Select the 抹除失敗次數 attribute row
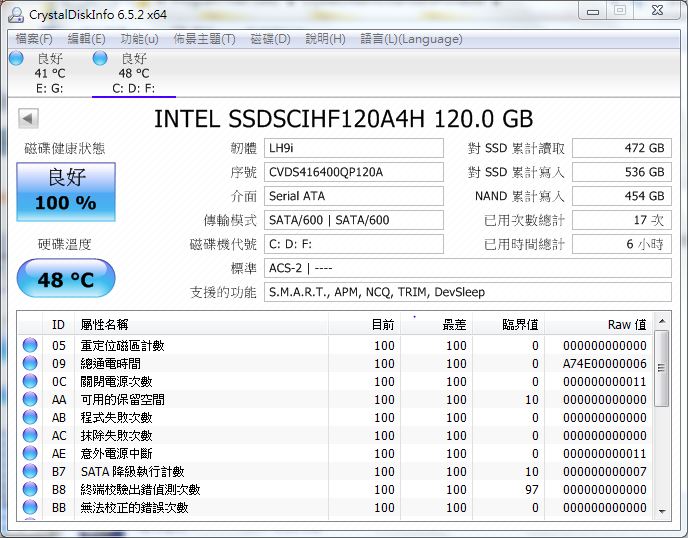The width and height of the screenshot is (688, 538). [335, 435]
